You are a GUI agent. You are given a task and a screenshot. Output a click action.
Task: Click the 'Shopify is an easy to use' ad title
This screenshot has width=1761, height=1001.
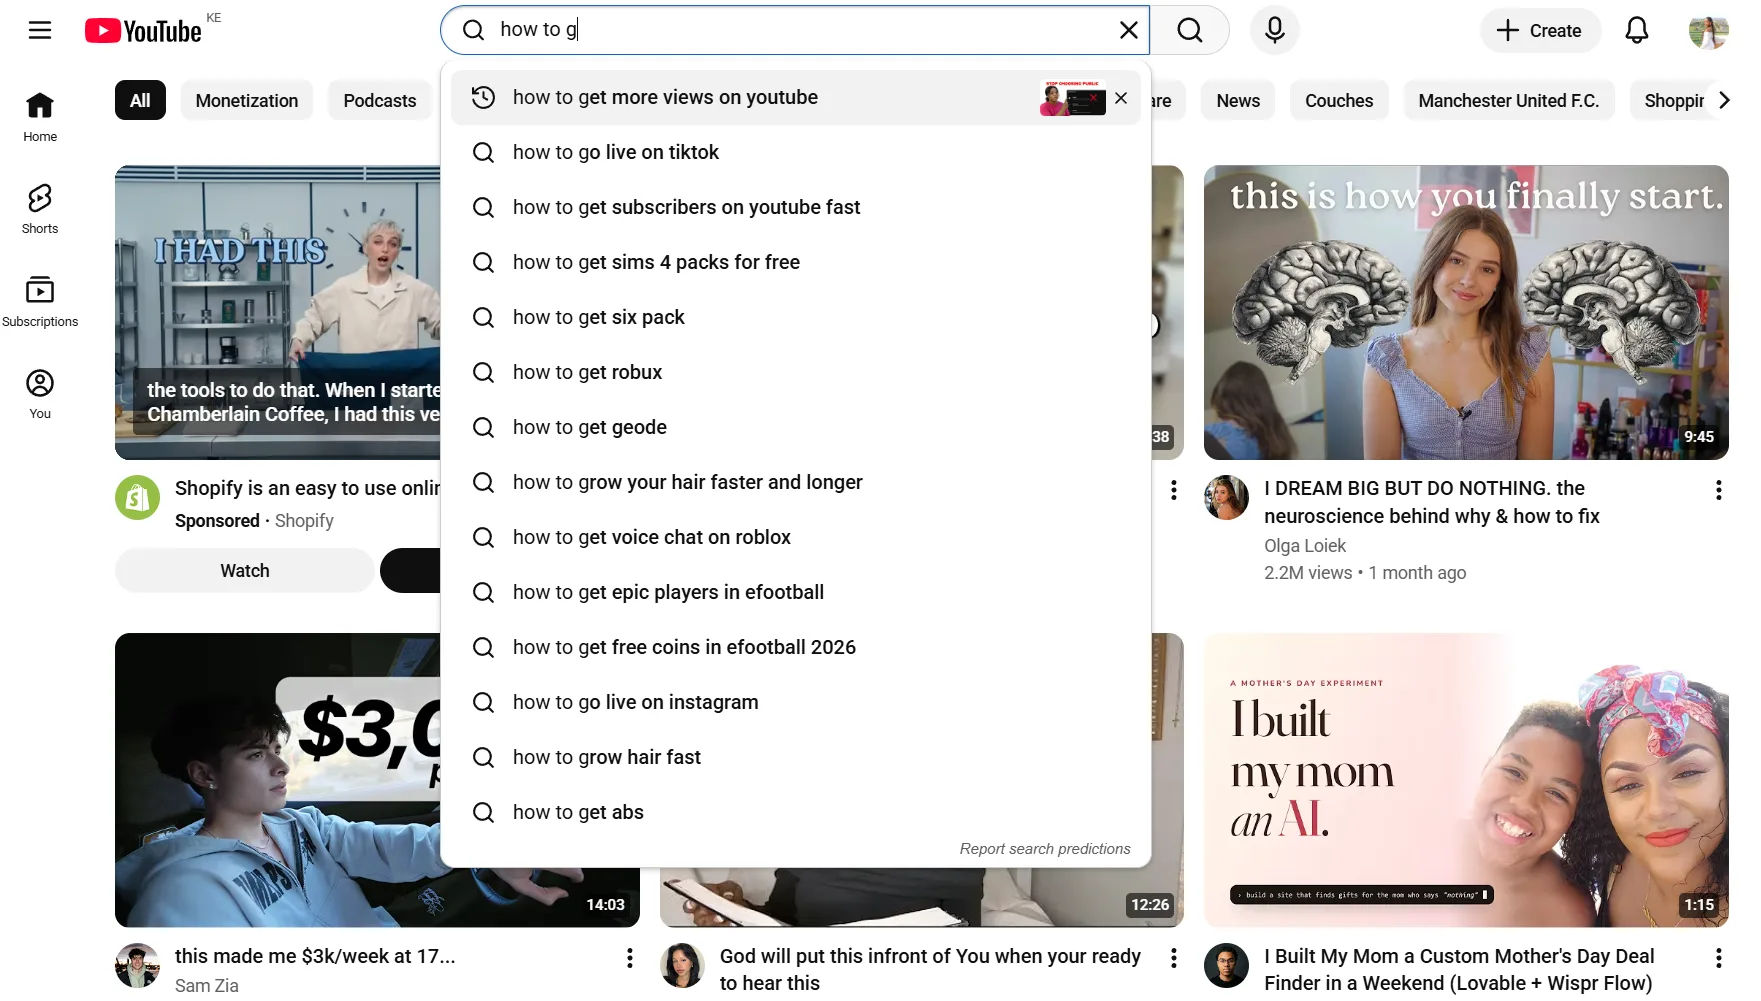(307, 488)
